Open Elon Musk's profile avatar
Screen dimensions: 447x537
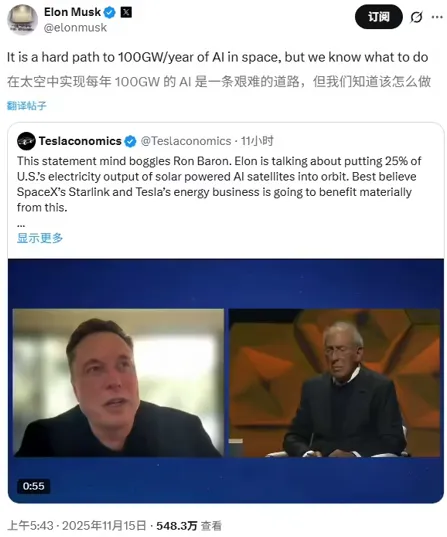click(x=22, y=20)
